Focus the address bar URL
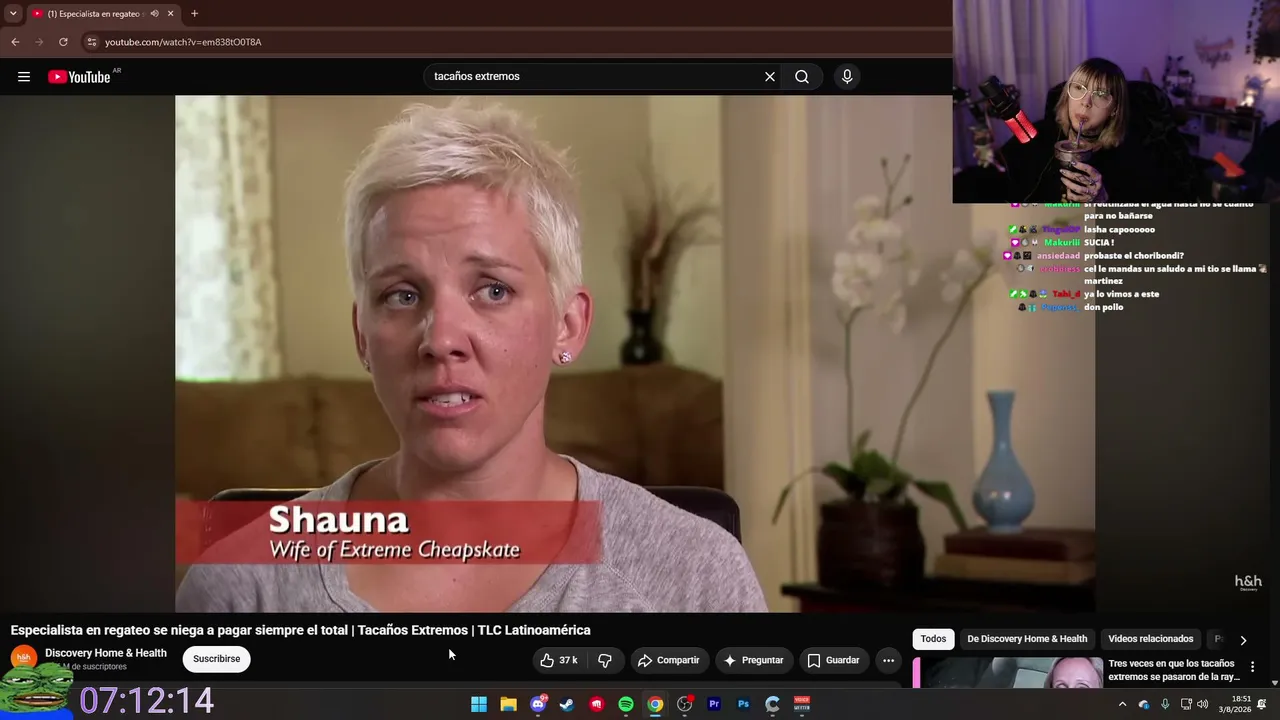Image resolution: width=1280 pixels, height=720 pixels. (183, 42)
